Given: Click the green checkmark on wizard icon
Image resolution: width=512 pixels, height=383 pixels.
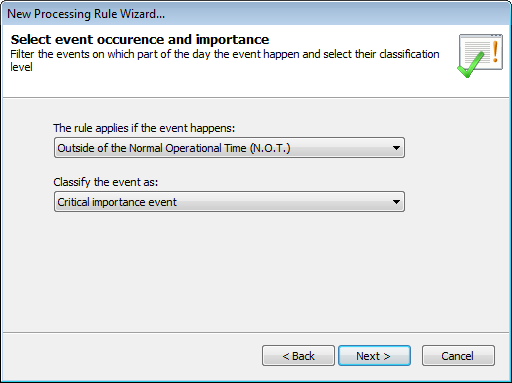Looking at the screenshot, I should coord(470,65).
